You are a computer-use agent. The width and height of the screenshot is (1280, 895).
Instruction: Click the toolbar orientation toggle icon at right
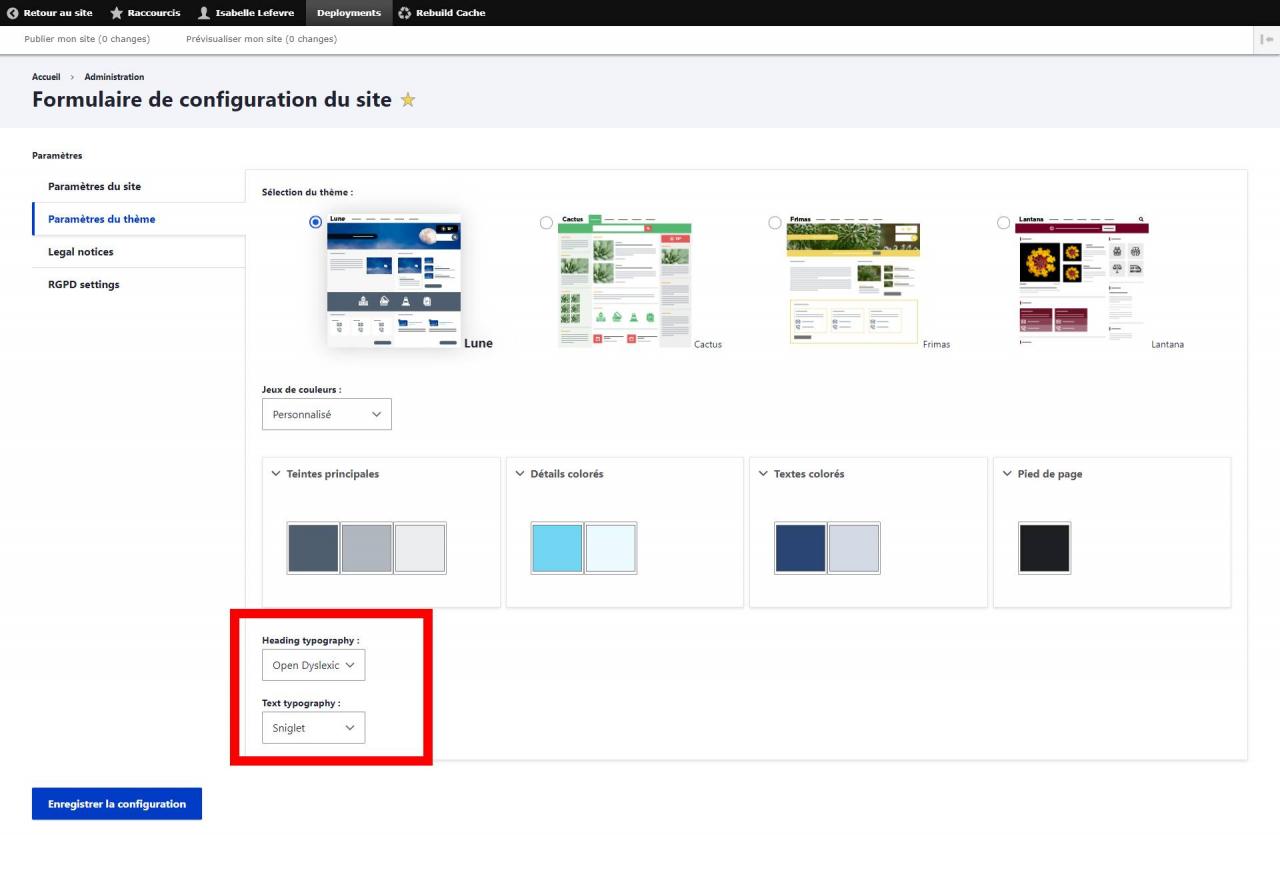click(1267, 40)
